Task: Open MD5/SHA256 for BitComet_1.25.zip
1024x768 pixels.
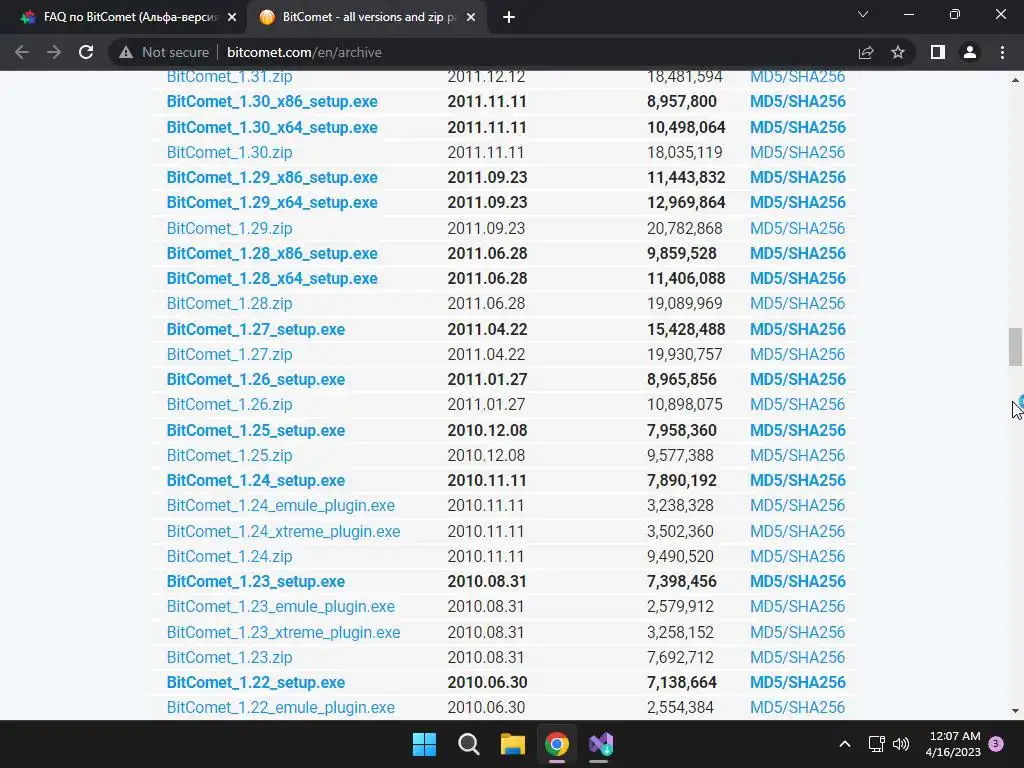Action: tap(797, 455)
